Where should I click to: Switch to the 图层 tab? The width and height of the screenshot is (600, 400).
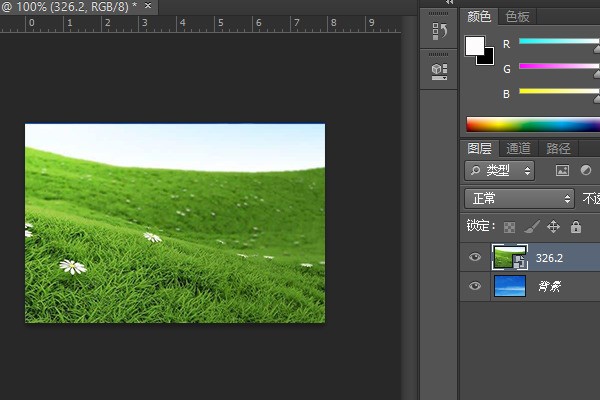pos(479,148)
